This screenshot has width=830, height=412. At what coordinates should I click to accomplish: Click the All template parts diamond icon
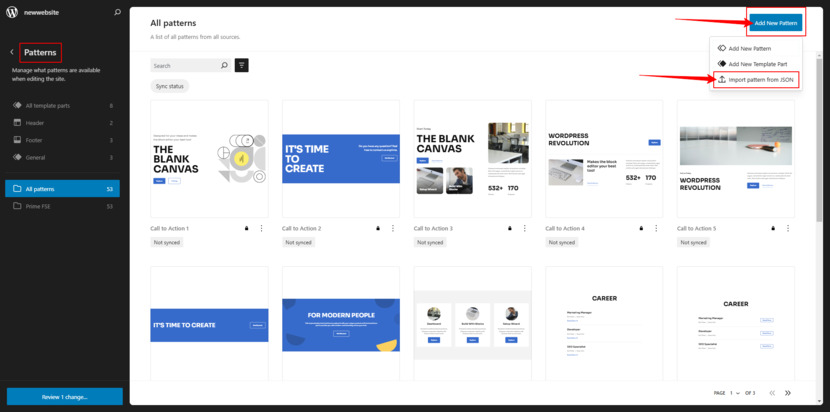click(x=17, y=105)
